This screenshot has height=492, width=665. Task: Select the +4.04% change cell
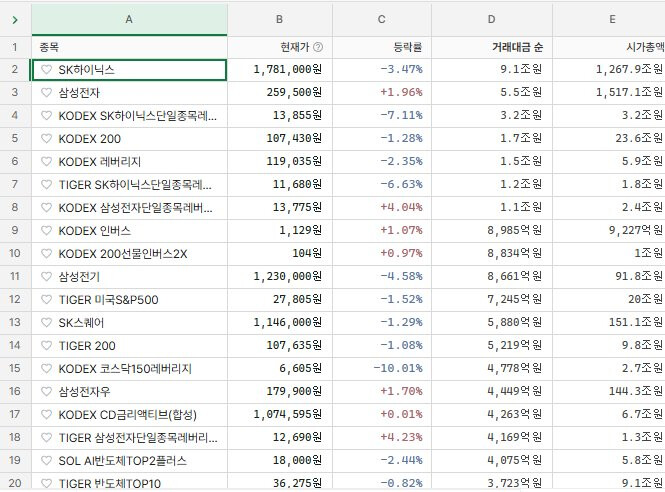tap(382, 207)
